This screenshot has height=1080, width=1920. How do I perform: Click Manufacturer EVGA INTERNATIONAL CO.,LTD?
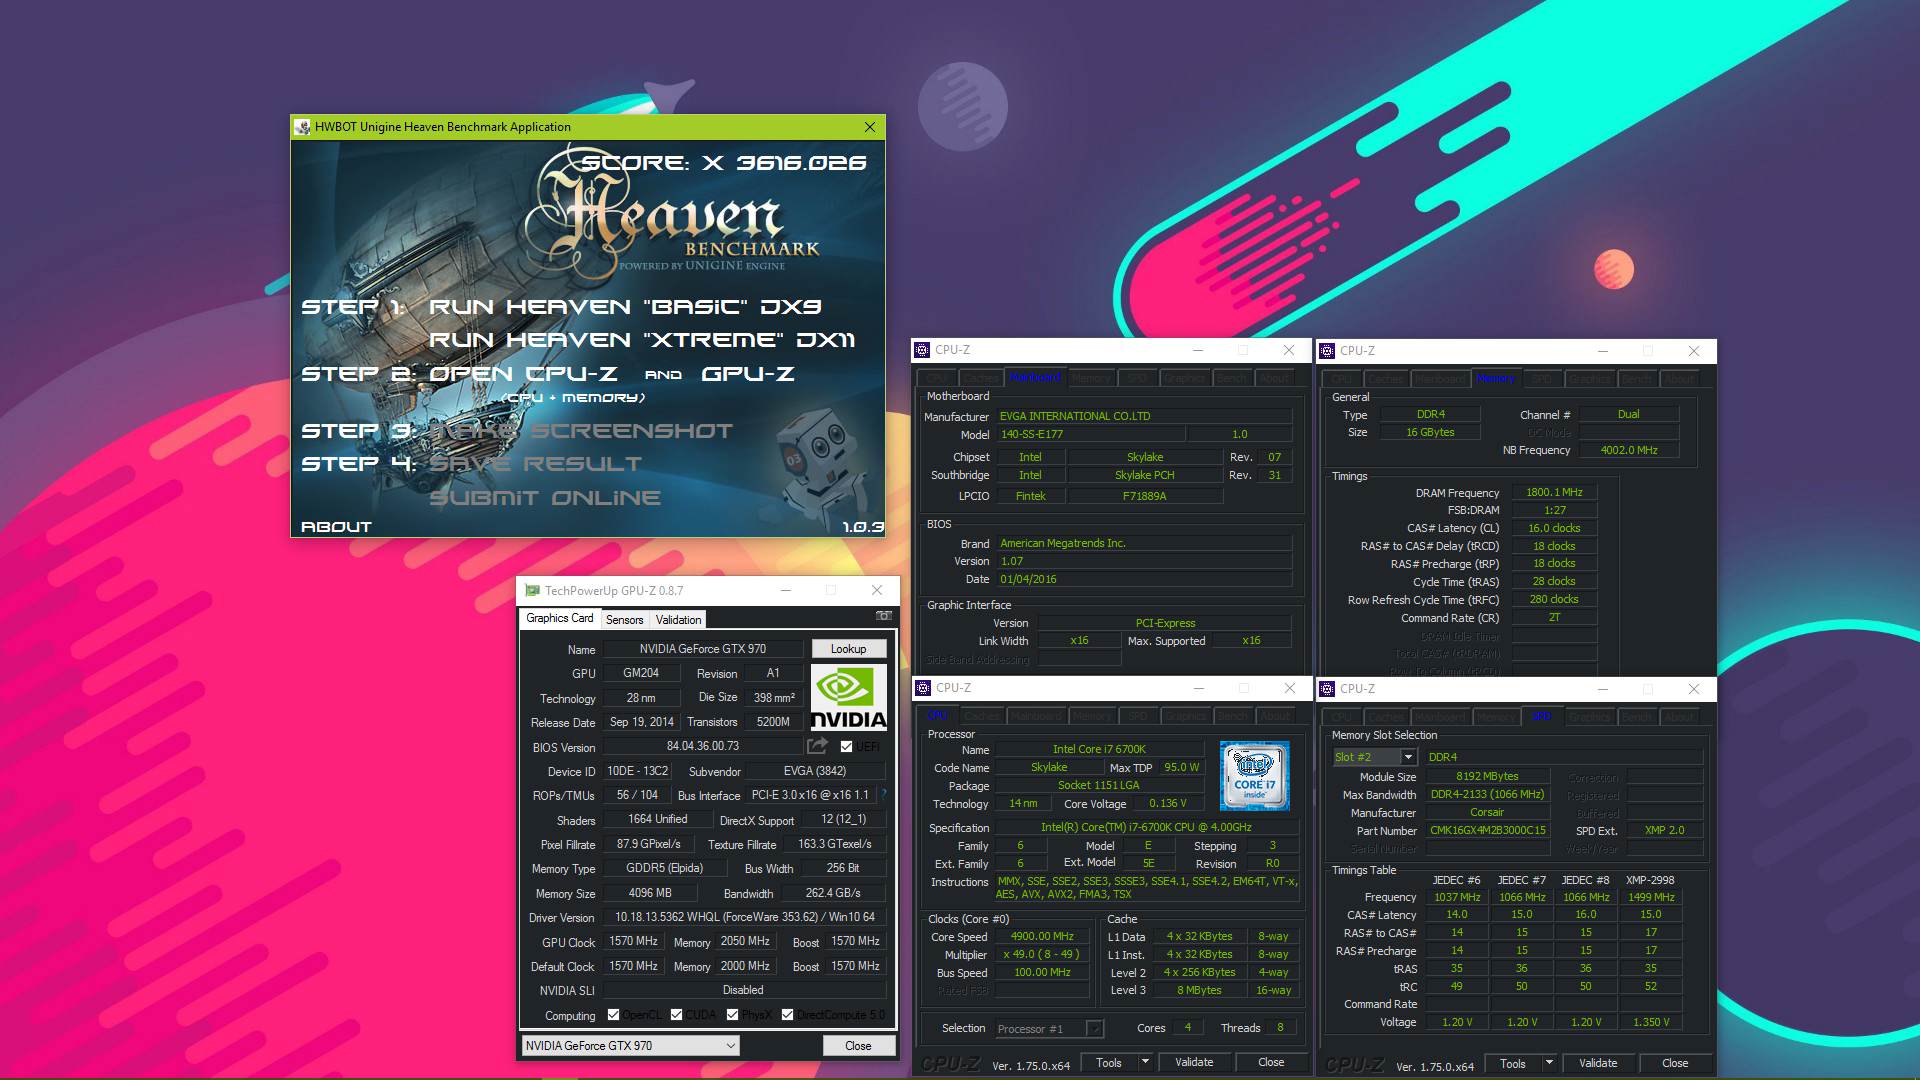tap(1144, 416)
